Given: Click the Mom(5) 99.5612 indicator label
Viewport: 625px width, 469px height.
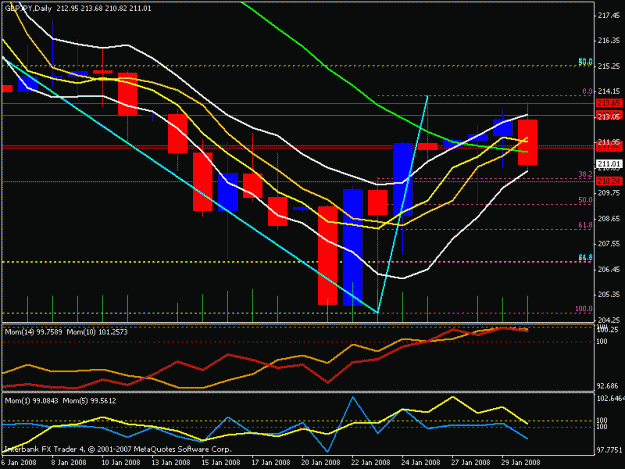Looking at the screenshot, I should click(89, 401).
